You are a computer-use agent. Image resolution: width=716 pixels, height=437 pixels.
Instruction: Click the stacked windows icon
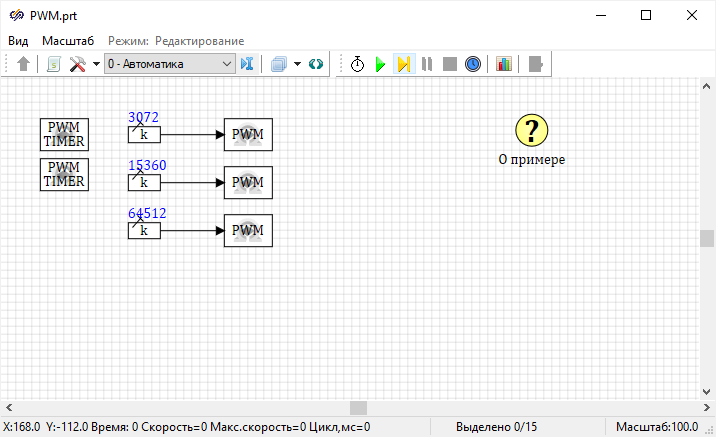[279, 64]
